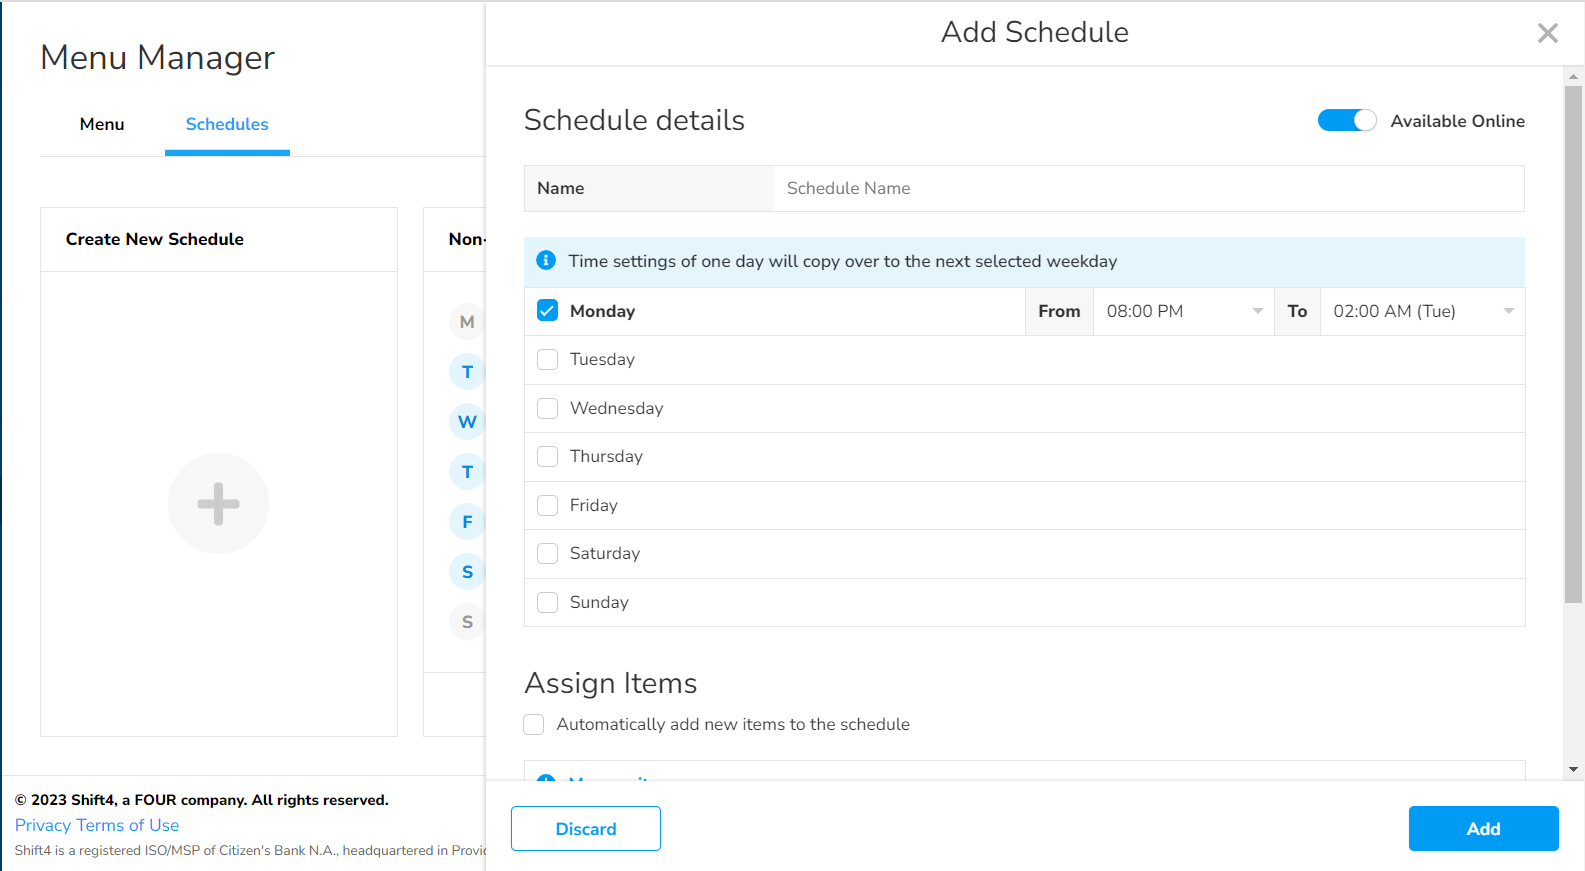Close the Add Schedule panel
This screenshot has height=871, width=1585.
point(1547,33)
